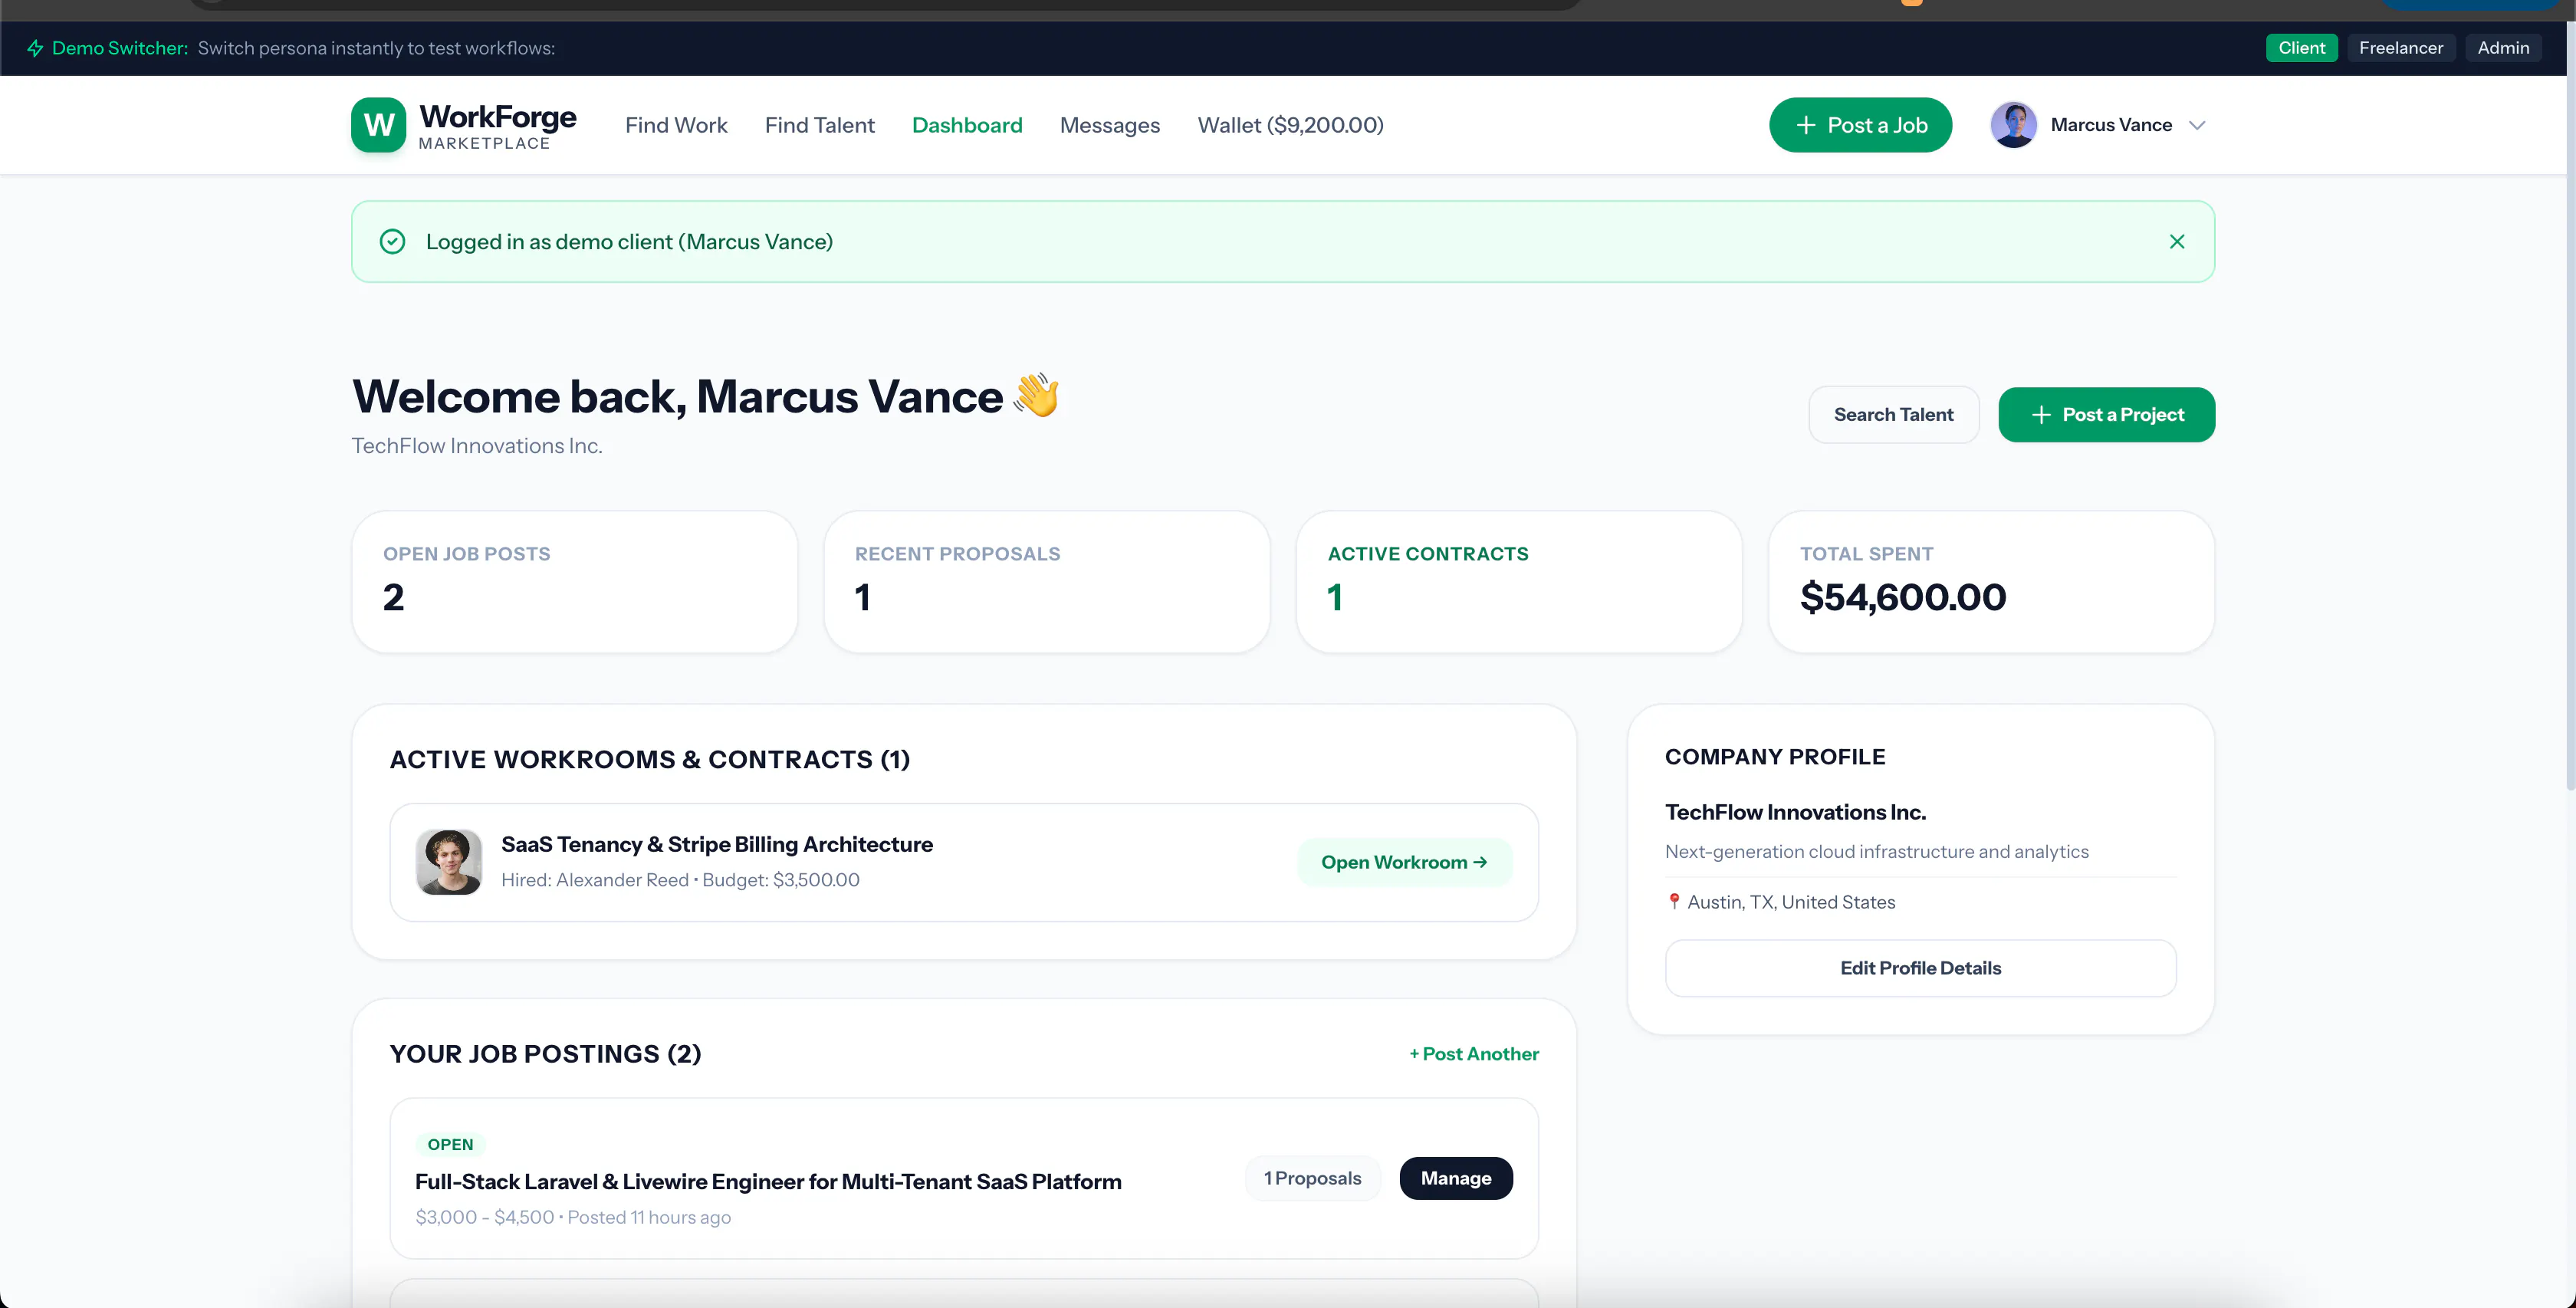The image size is (2576, 1308).
Task: Expand the Marcus Vance account dropdown chevron
Action: 2197,125
